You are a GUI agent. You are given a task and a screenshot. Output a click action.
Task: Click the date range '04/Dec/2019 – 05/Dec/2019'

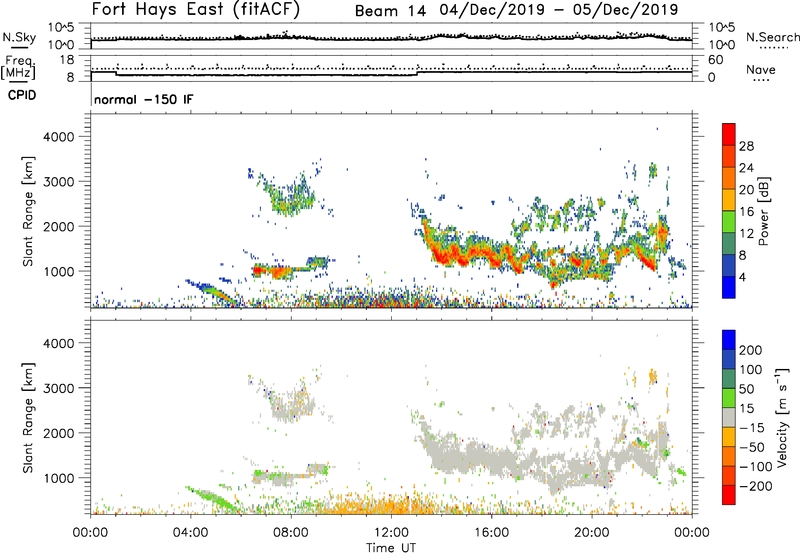559,10
